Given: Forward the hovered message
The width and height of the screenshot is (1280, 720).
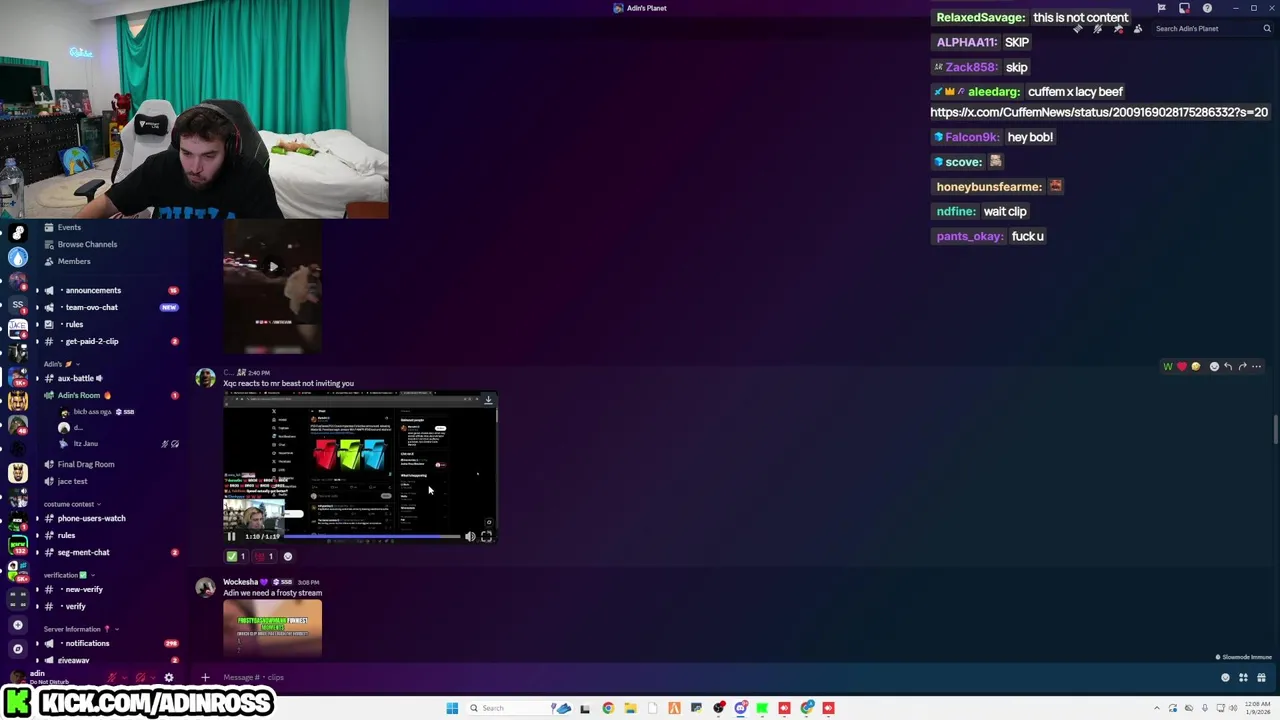Looking at the screenshot, I should click(1242, 367).
